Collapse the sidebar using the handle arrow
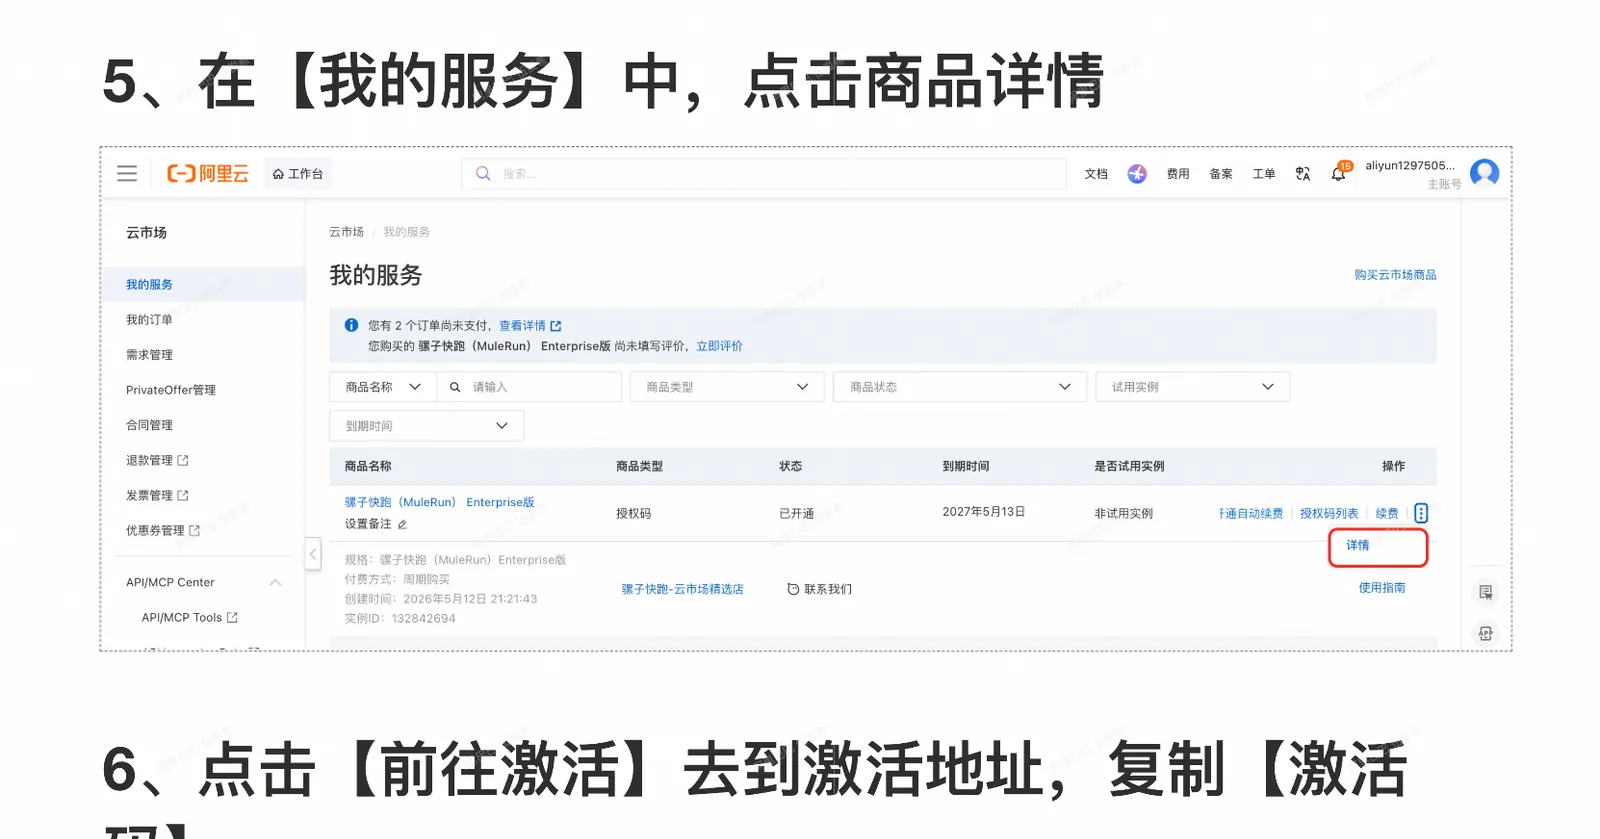The image size is (1600, 839). [313, 553]
